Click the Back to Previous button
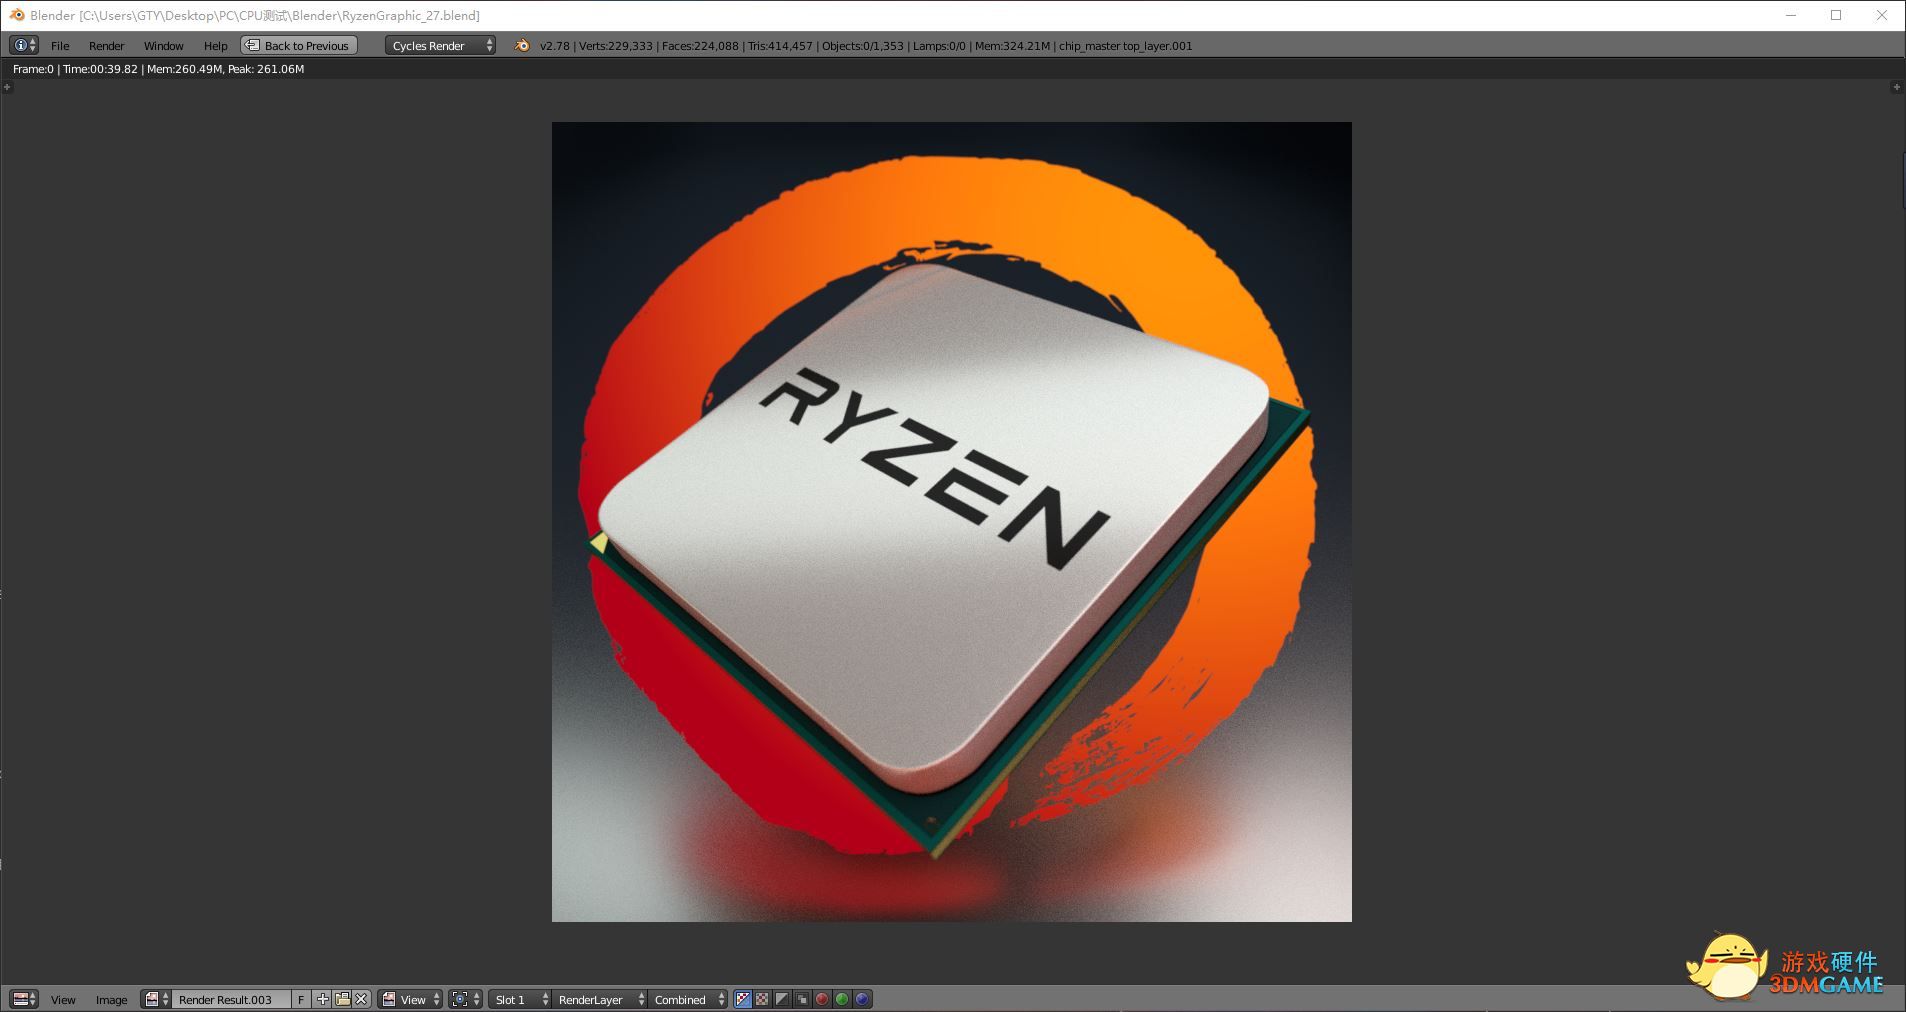1906x1012 pixels. (x=299, y=45)
